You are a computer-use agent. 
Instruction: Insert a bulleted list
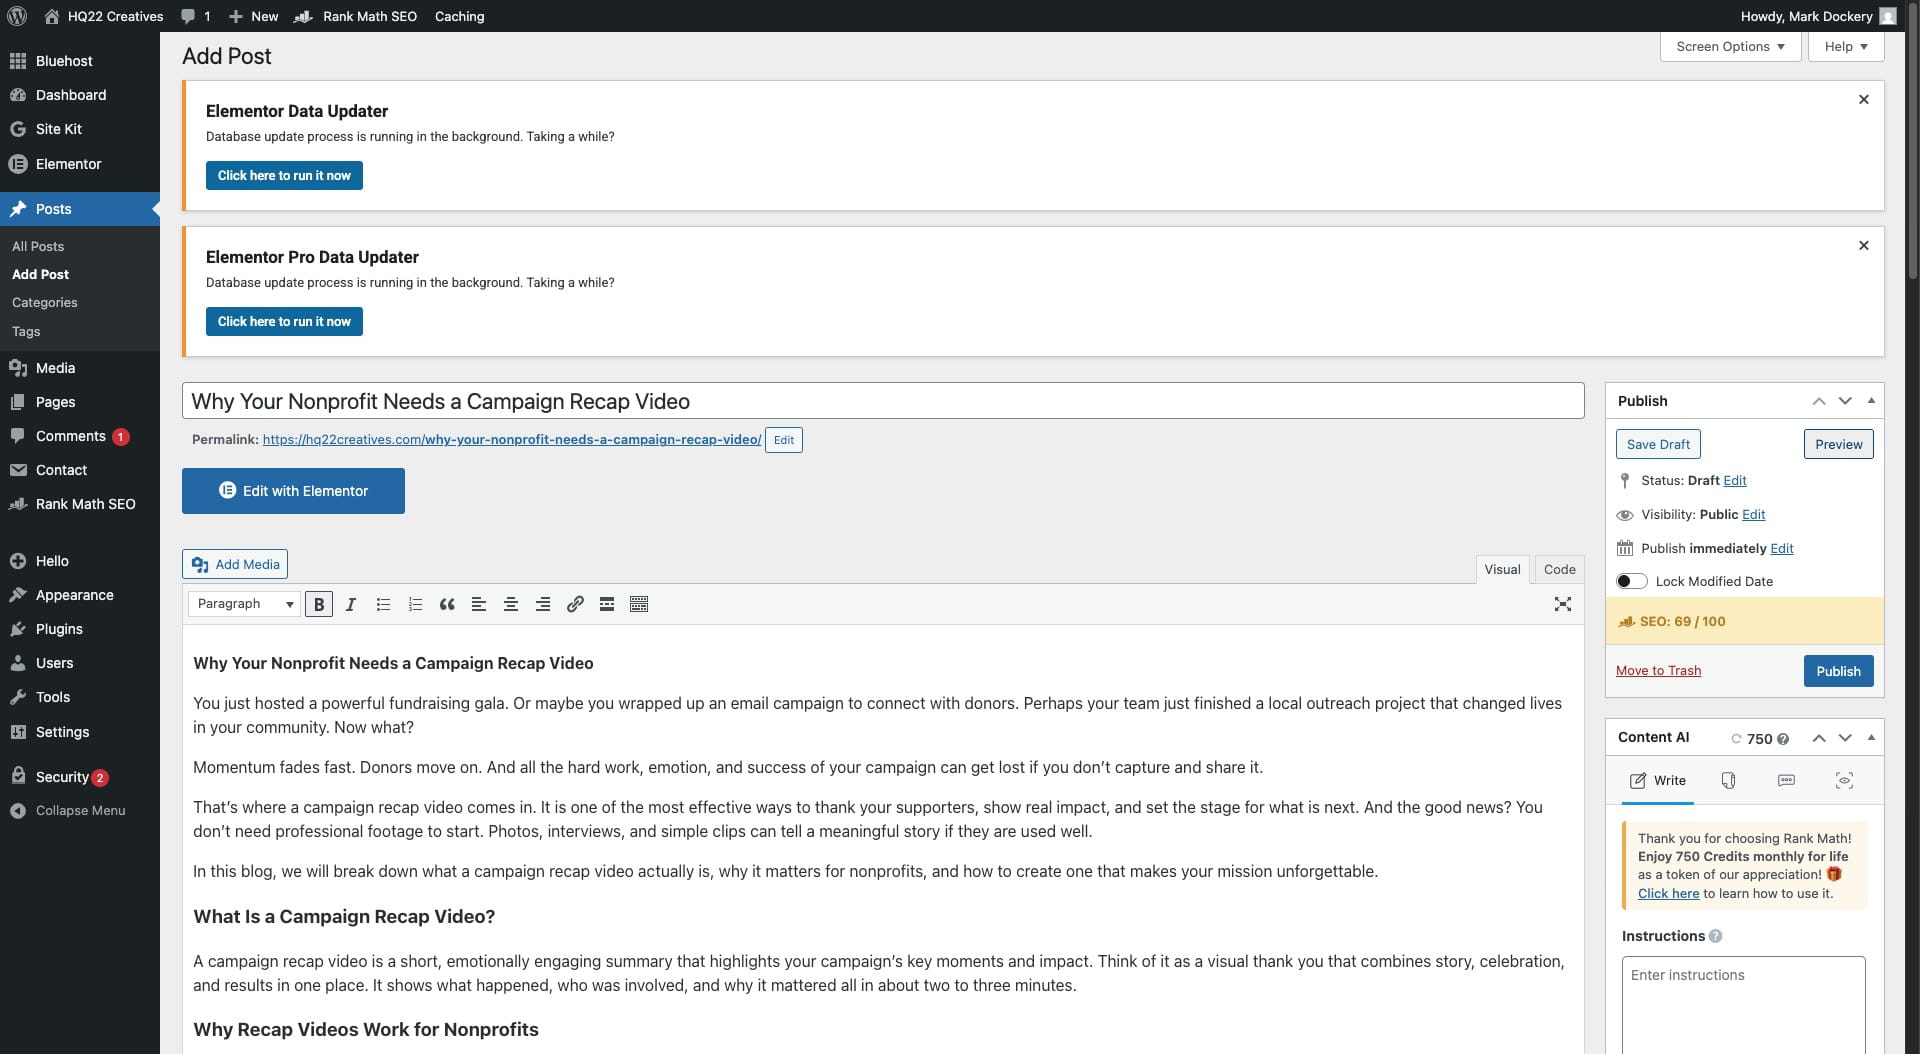[383, 604]
